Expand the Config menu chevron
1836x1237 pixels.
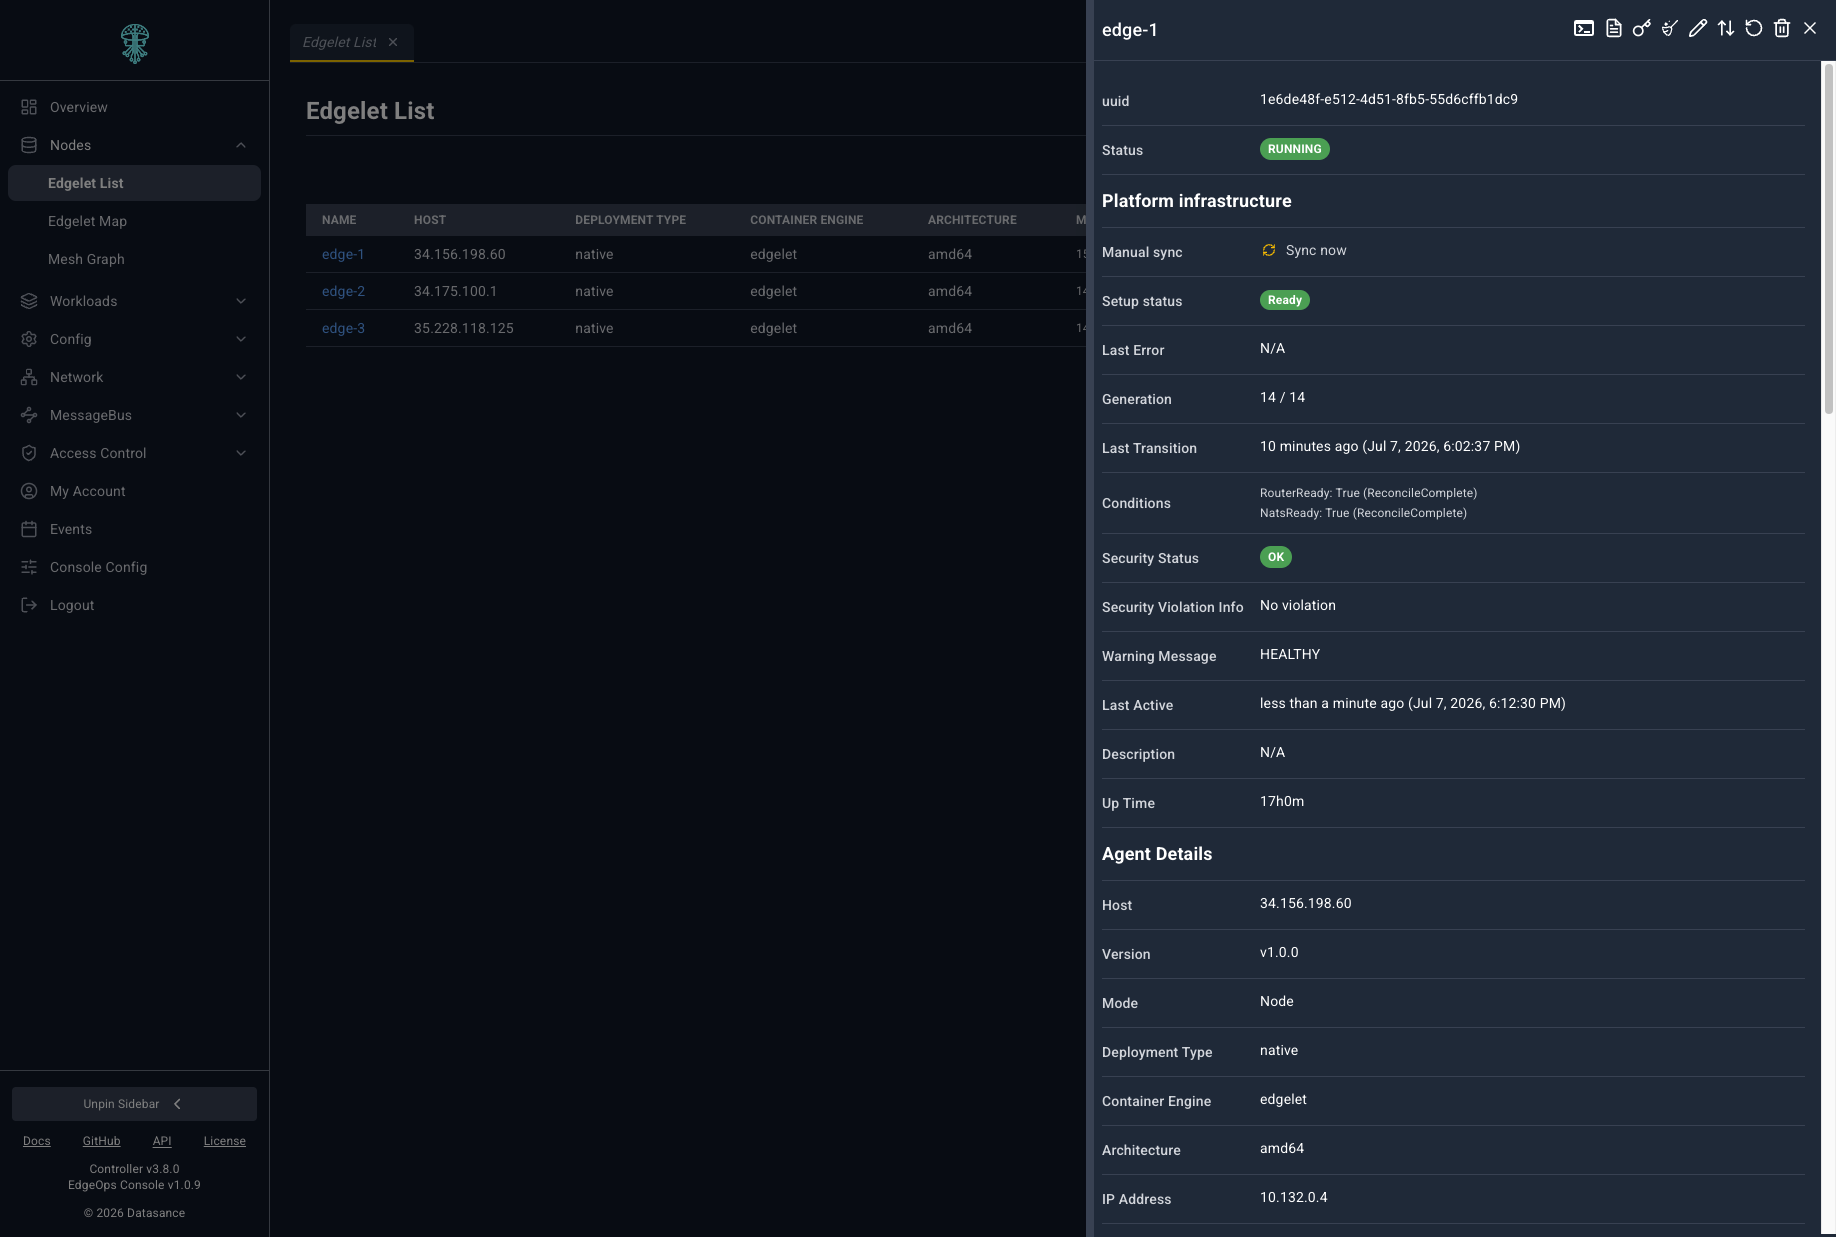click(241, 339)
